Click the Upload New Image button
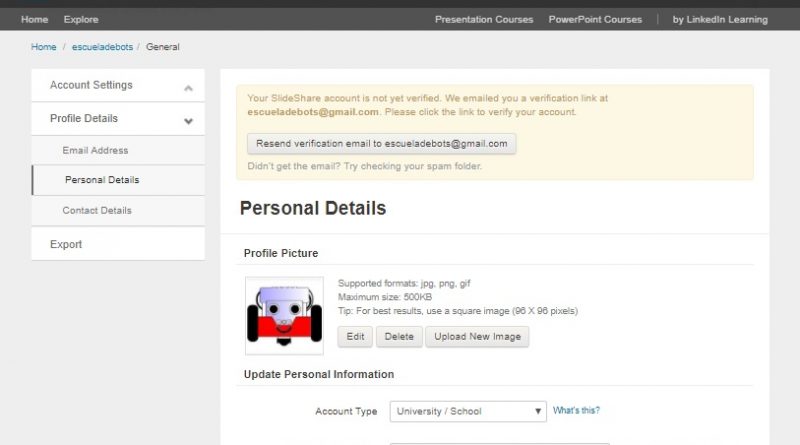The image size is (800, 445). click(x=477, y=337)
